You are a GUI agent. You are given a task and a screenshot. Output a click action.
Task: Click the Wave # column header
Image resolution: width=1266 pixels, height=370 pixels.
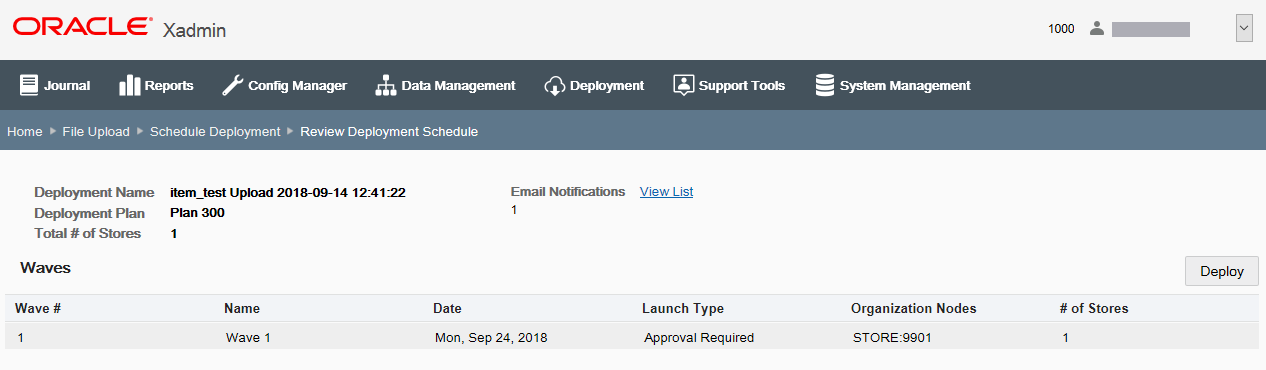(38, 308)
